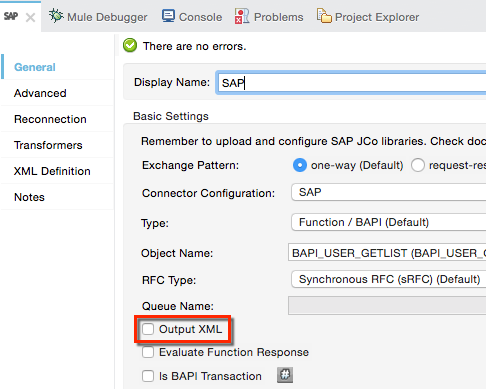Toggle the Is BAPI Transaction checkbox
This screenshot has width=486, height=389.
tap(148, 376)
